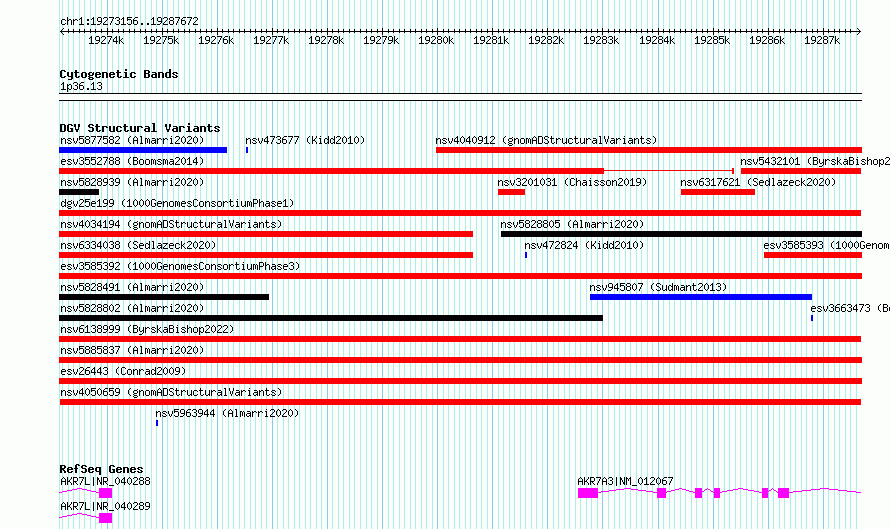Image resolution: width=890 pixels, height=529 pixels.
Task: Click the nsv3201031 (Chaisson2019) label
Action: 572,182
